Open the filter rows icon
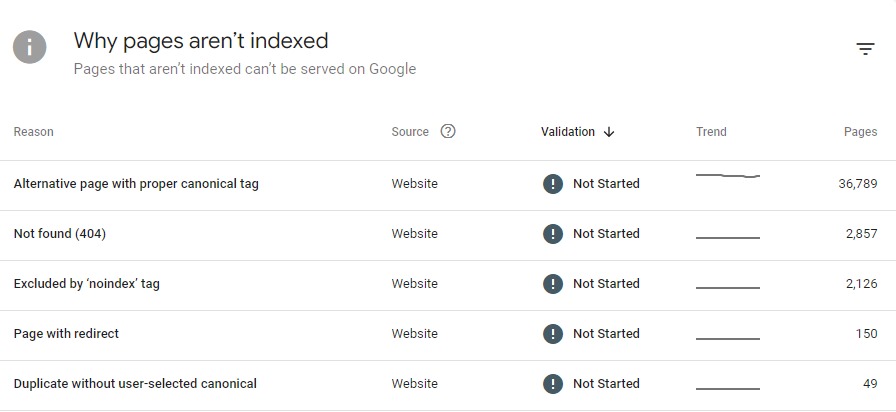The width and height of the screenshot is (896, 412). coord(865,49)
